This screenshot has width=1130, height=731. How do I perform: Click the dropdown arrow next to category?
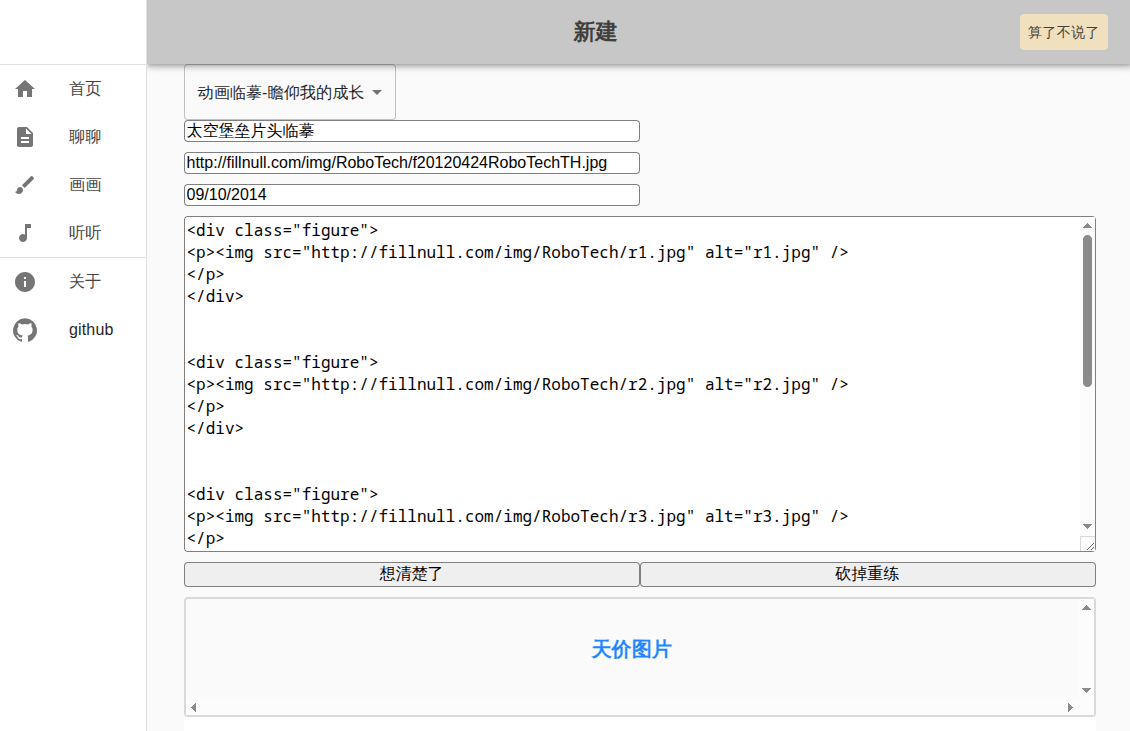[x=377, y=93]
